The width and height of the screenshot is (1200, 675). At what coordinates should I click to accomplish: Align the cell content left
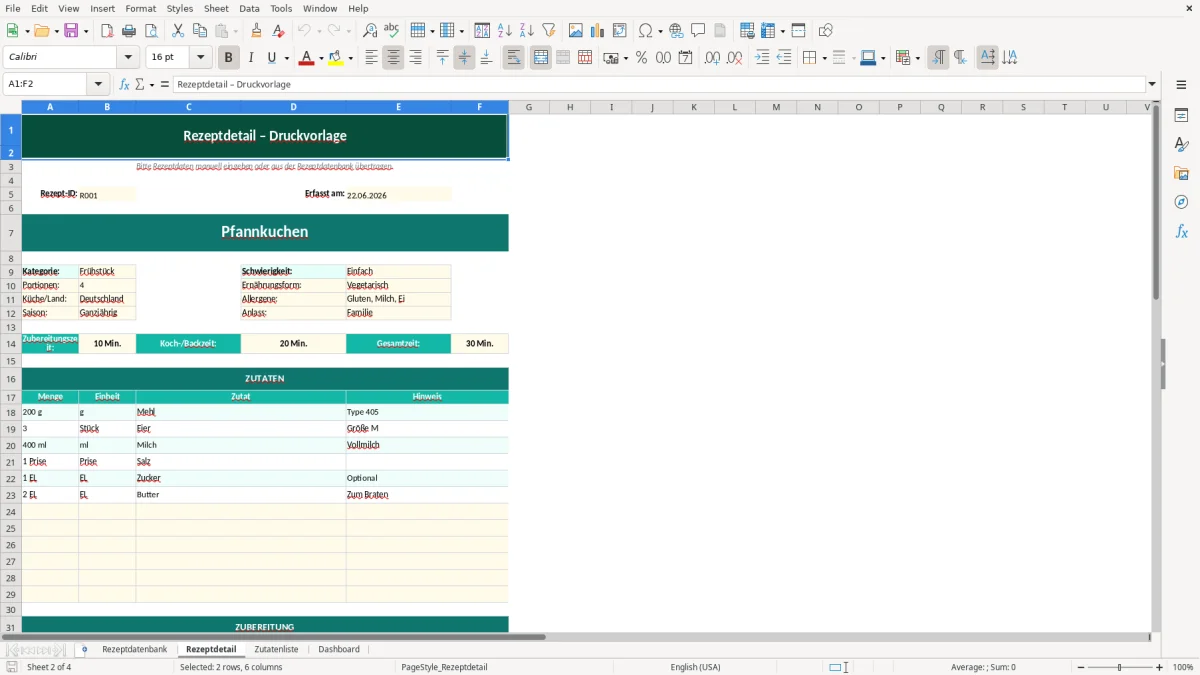(x=371, y=58)
